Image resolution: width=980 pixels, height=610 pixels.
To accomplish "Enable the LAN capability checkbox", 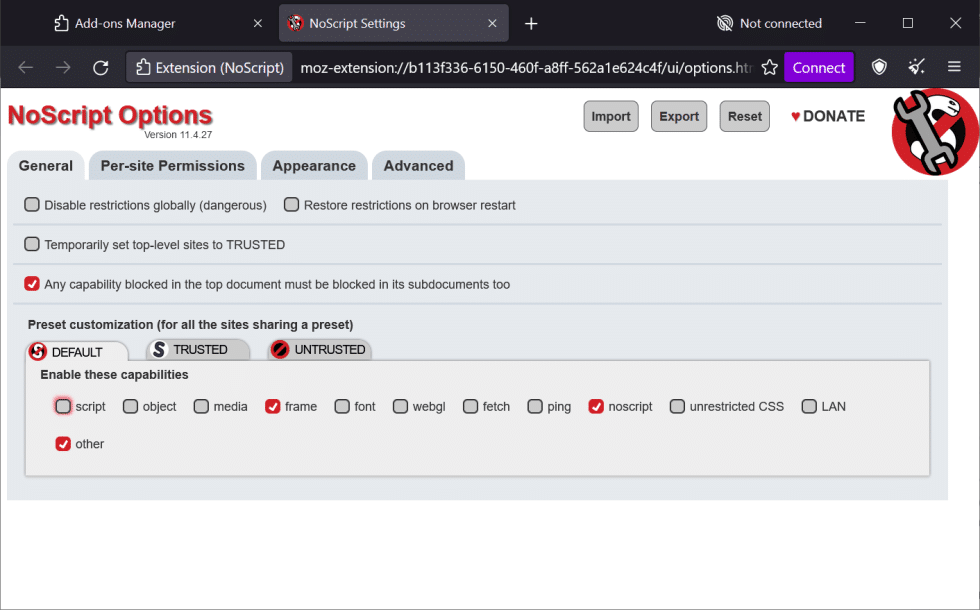I will click(x=809, y=406).
